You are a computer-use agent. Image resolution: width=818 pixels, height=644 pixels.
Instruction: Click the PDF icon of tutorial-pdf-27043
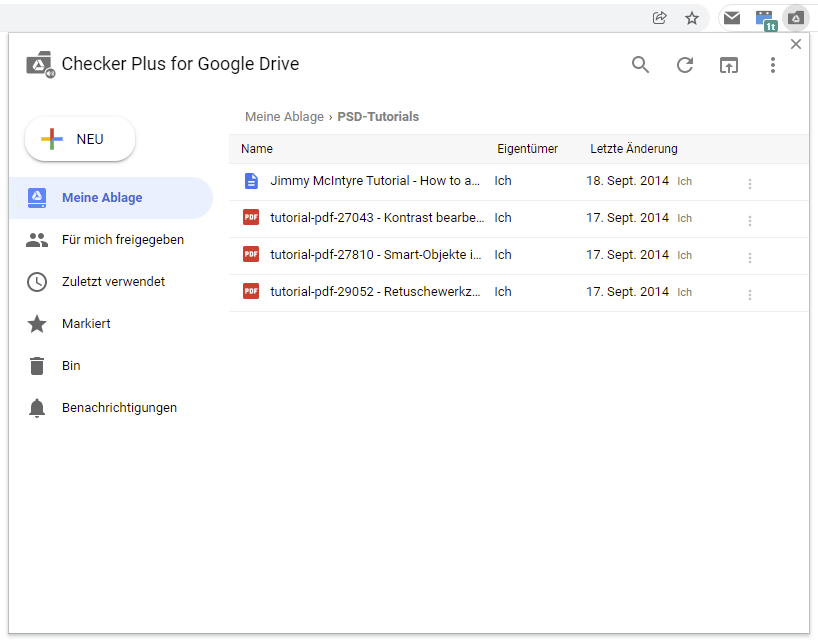click(251, 217)
